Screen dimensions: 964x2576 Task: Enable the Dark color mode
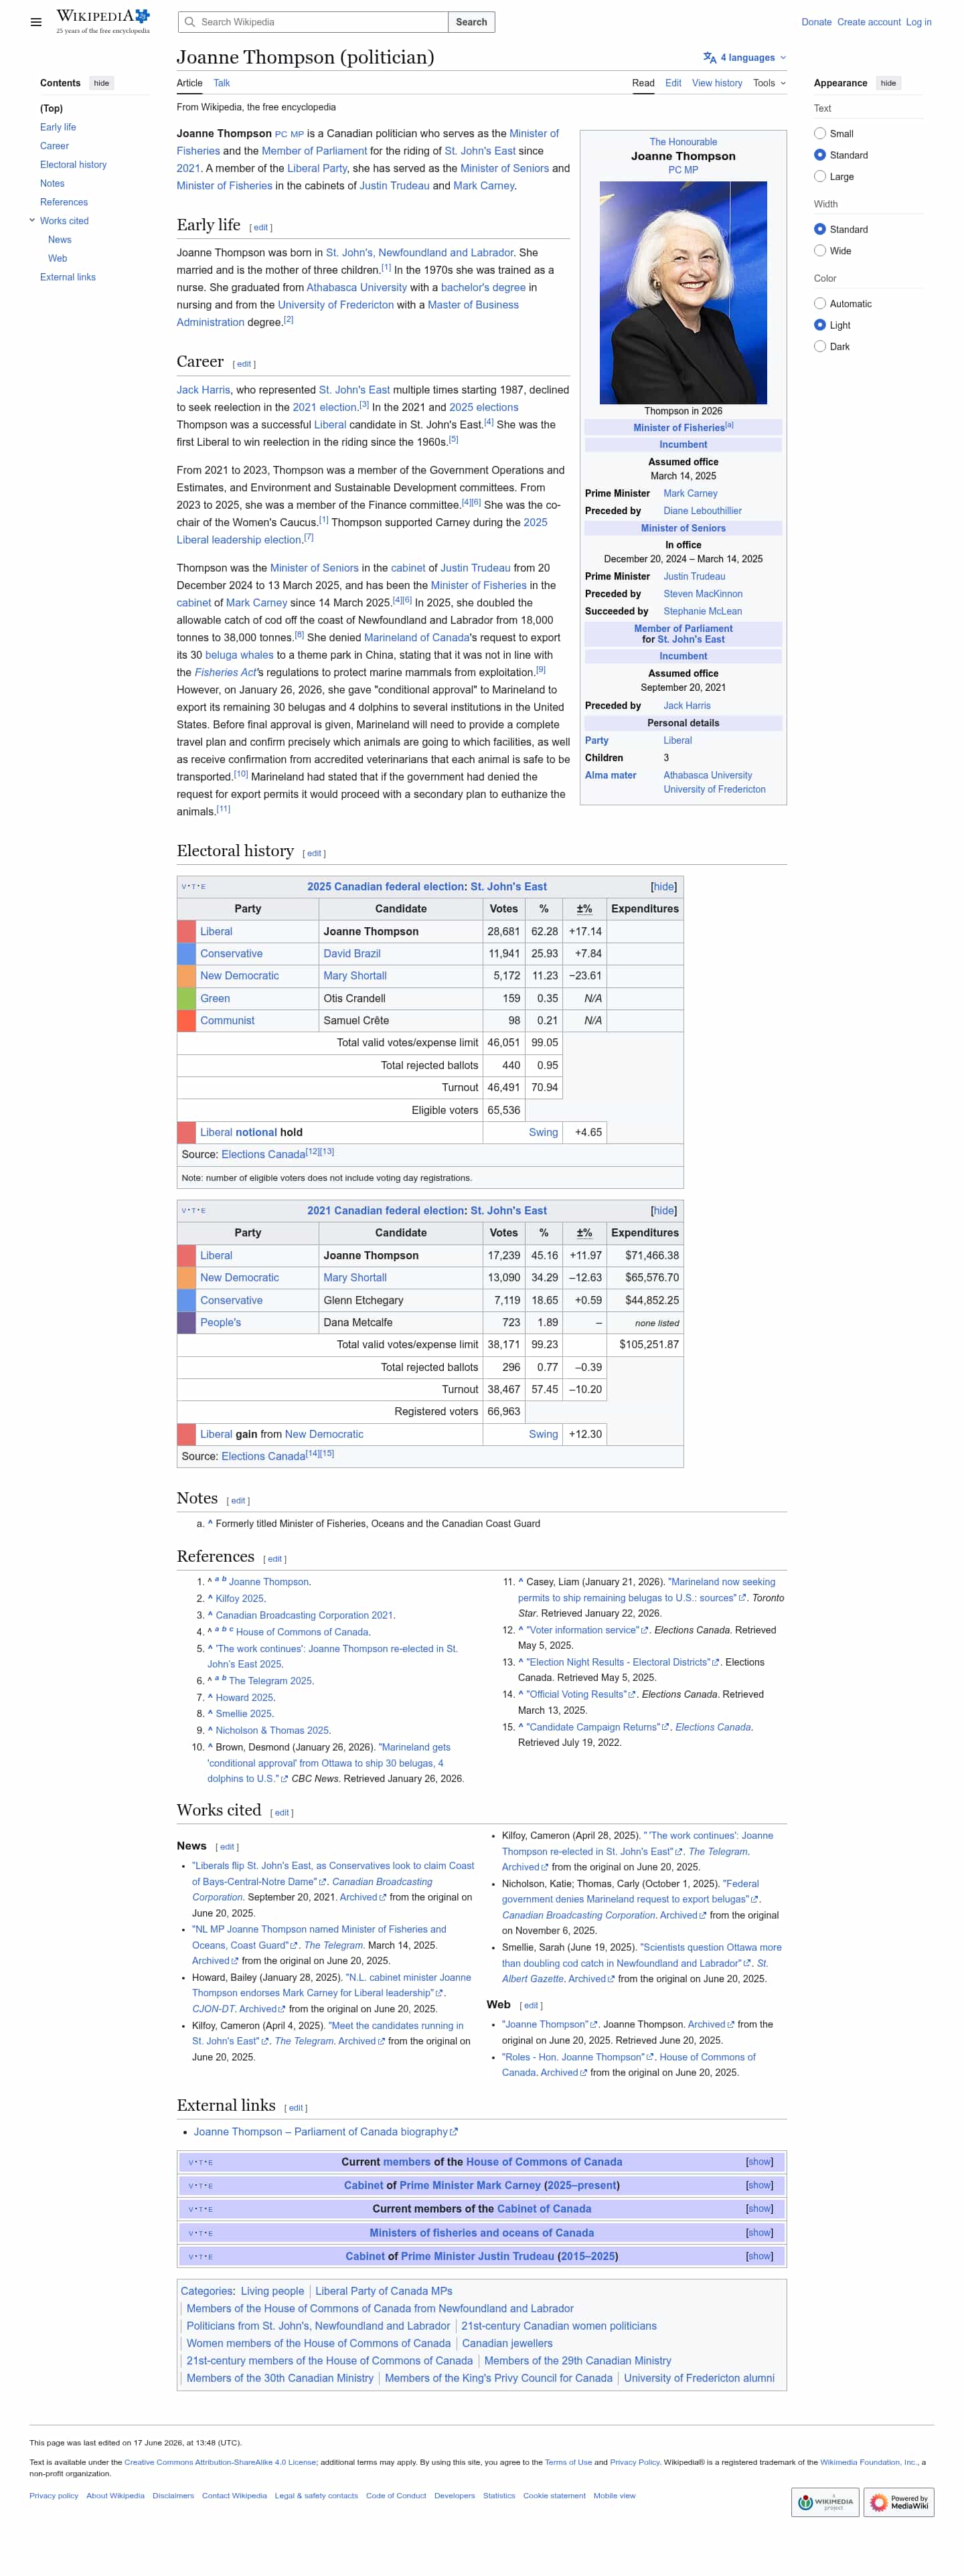click(x=819, y=346)
